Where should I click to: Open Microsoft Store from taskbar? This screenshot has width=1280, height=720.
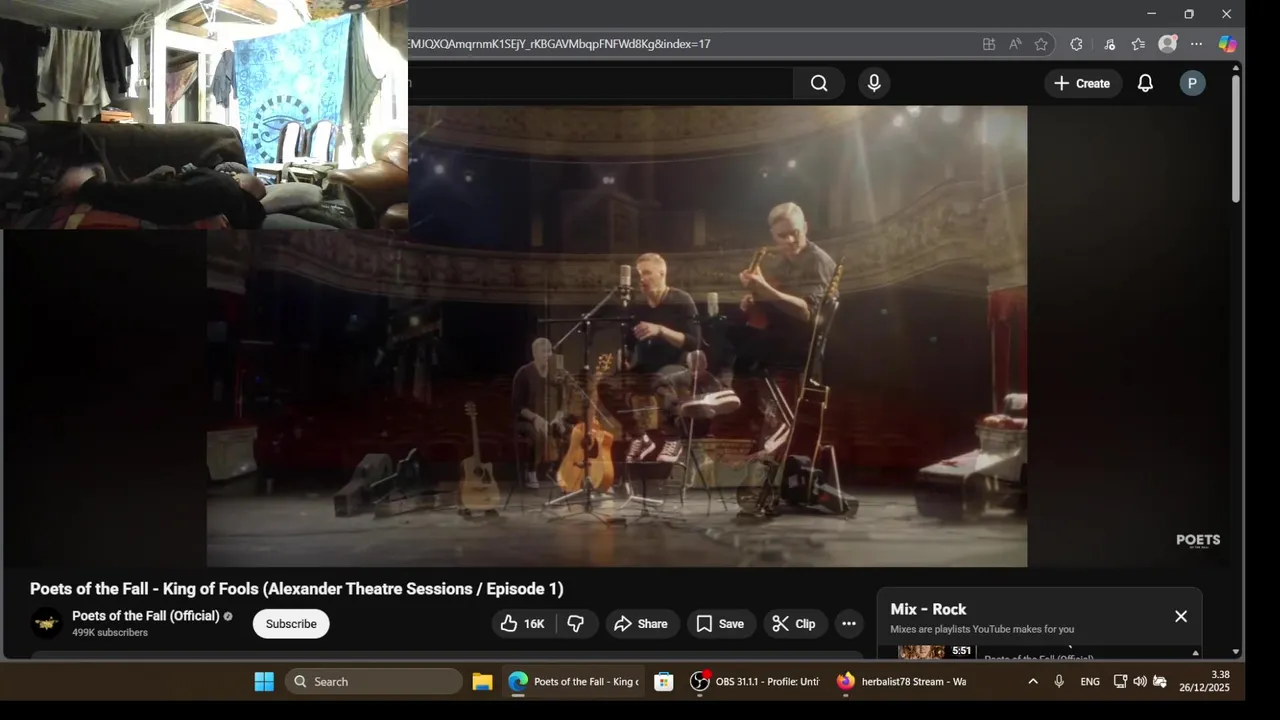(663, 682)
